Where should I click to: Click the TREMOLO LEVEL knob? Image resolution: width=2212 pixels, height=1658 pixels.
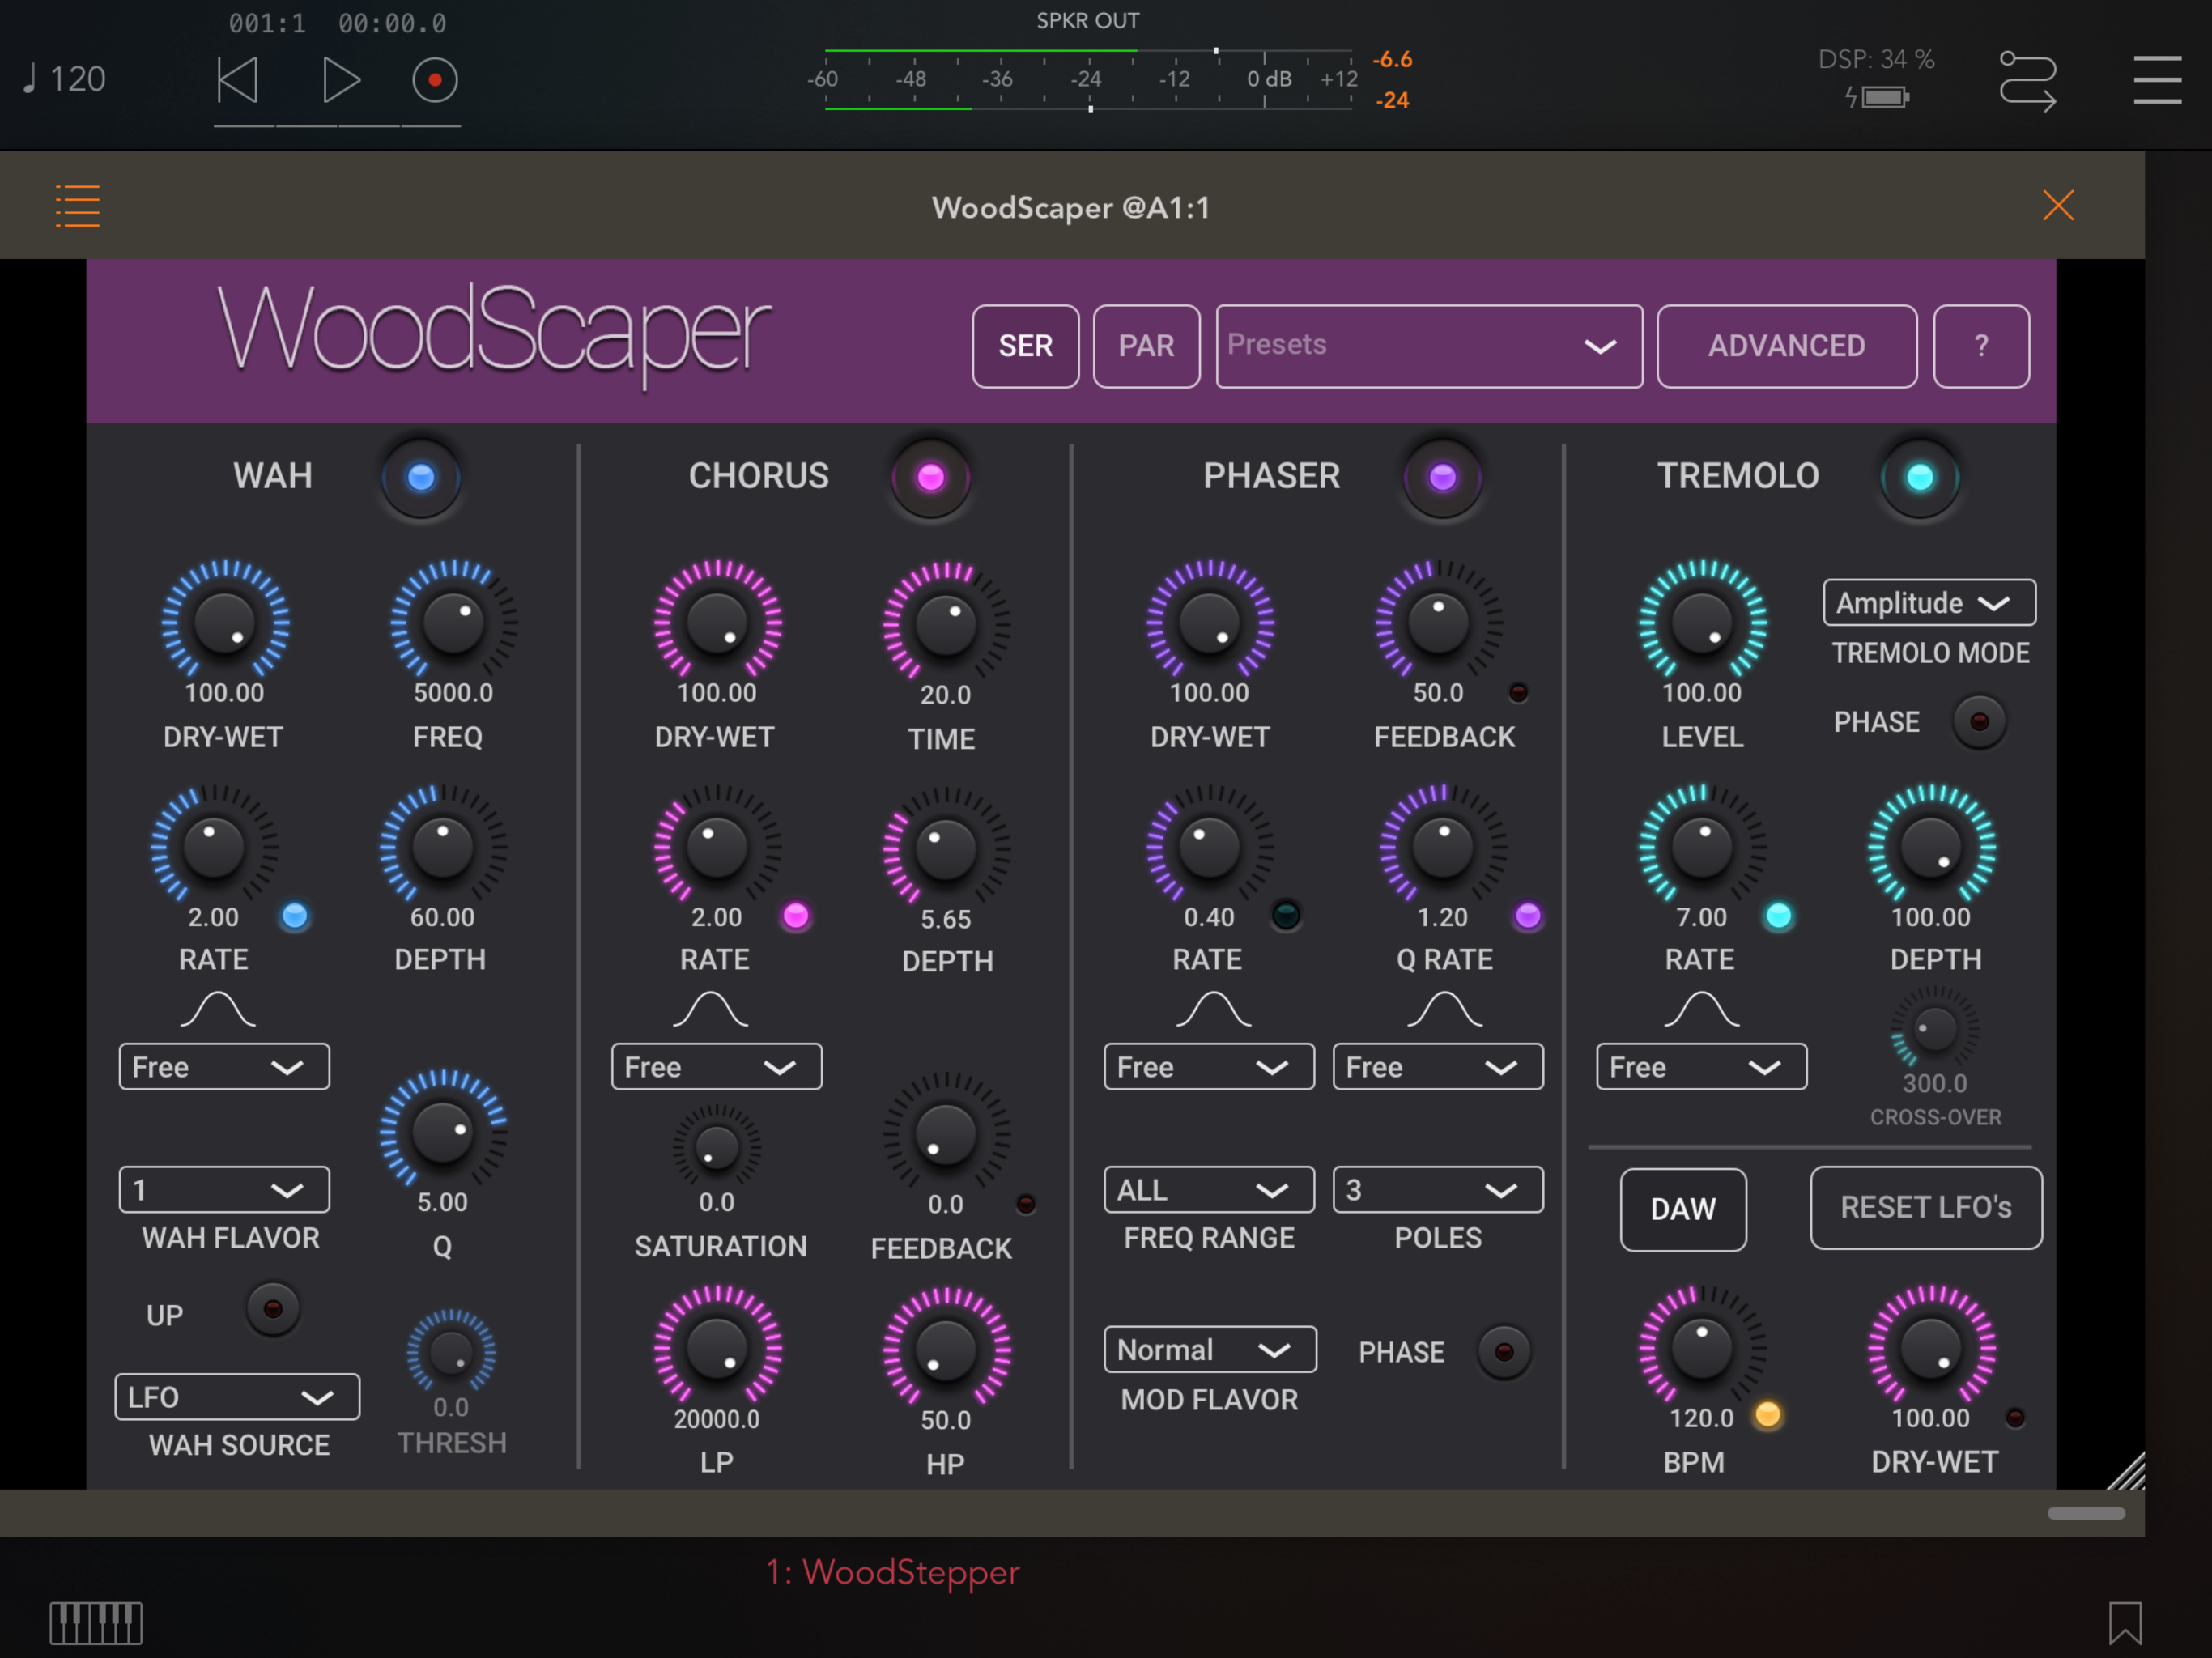point(1701,623)
